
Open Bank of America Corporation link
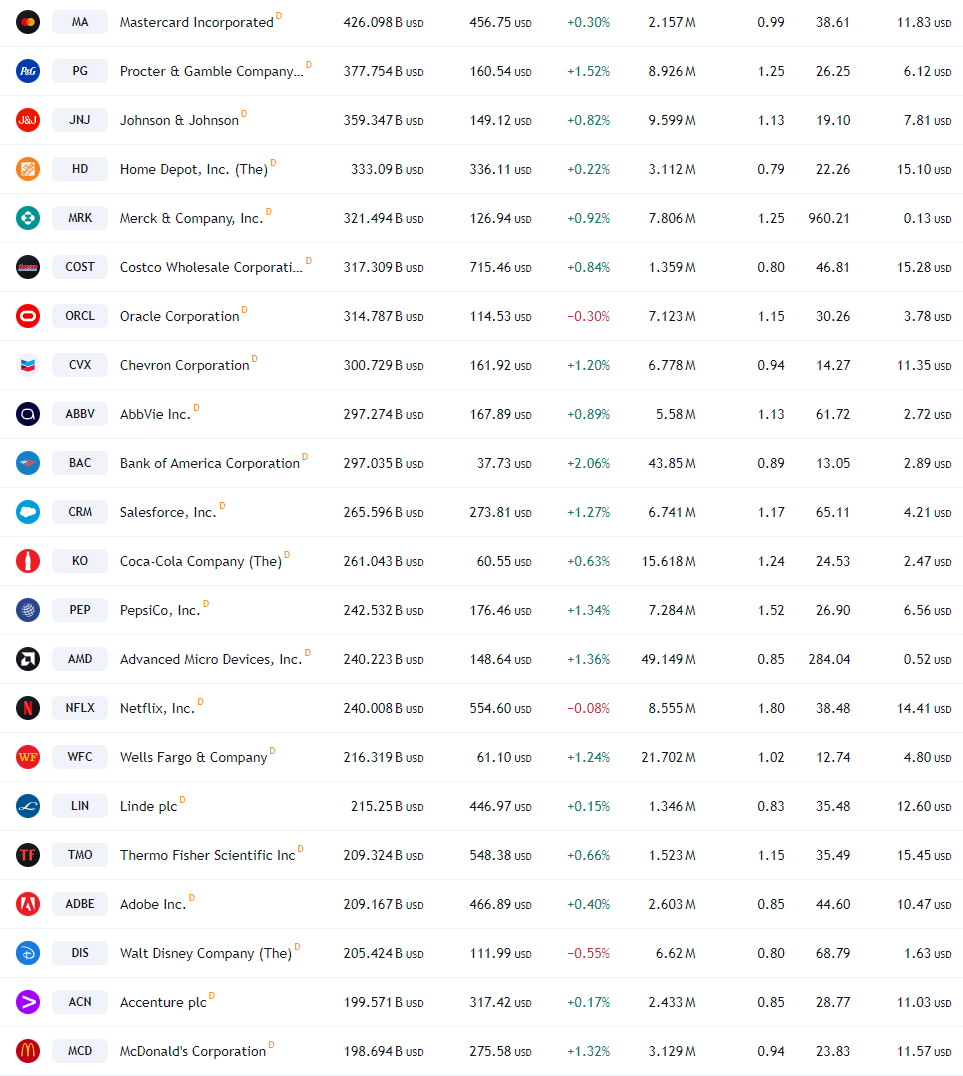tap(210, 464)
